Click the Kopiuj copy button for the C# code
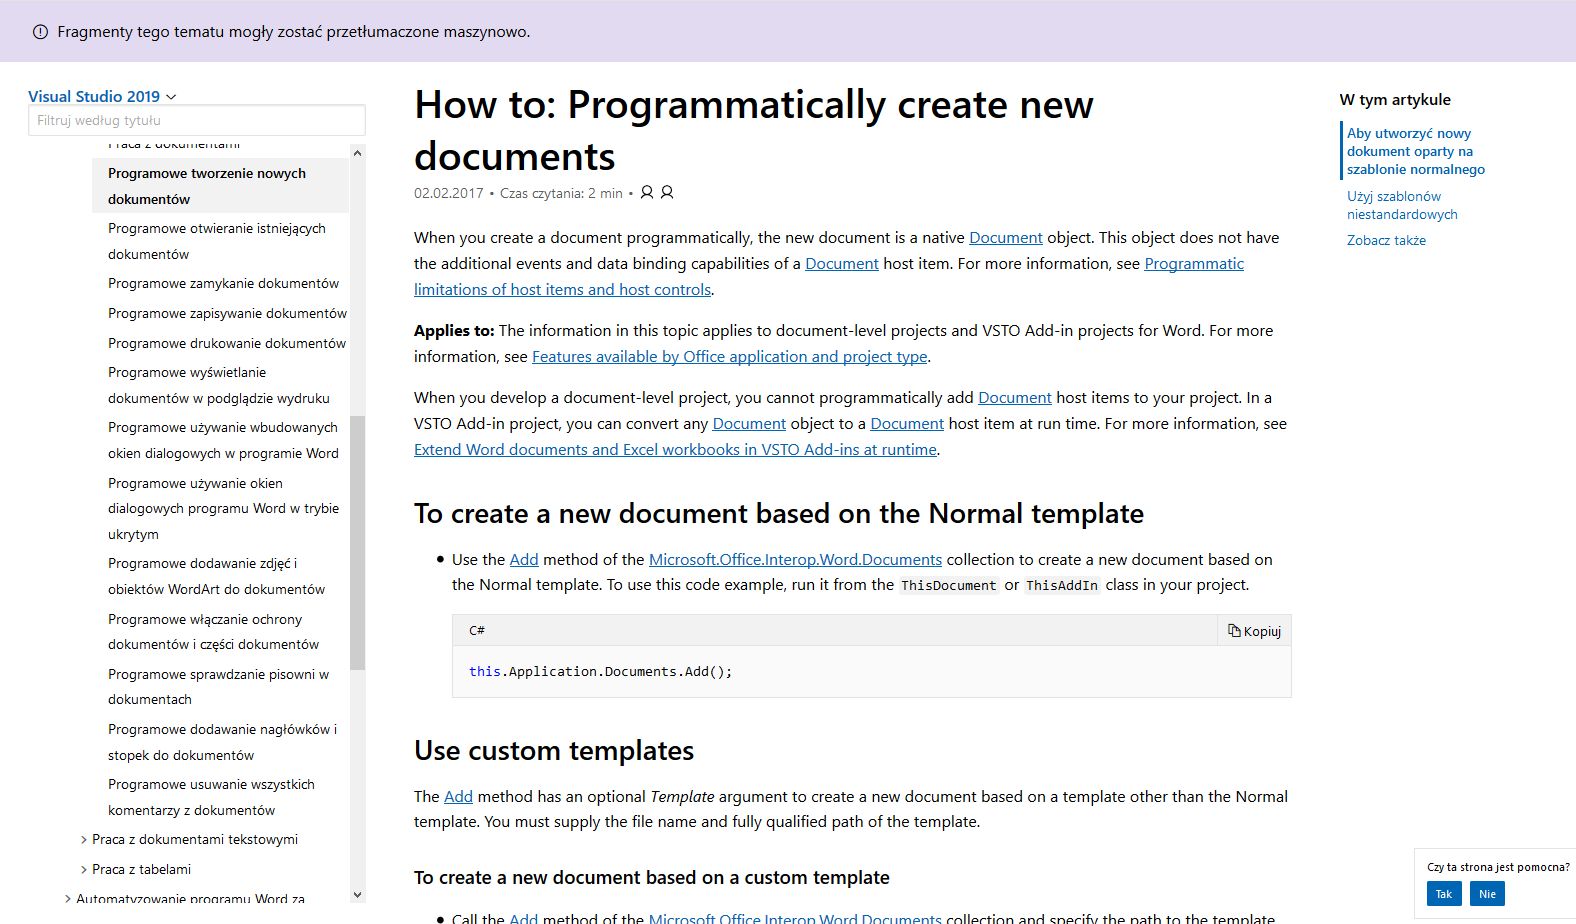 click(x=1255, y=631)
